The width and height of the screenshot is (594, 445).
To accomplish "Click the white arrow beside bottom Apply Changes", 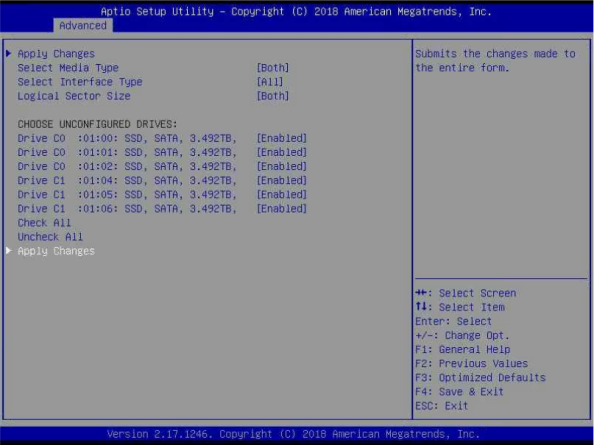I will [9, 250].
